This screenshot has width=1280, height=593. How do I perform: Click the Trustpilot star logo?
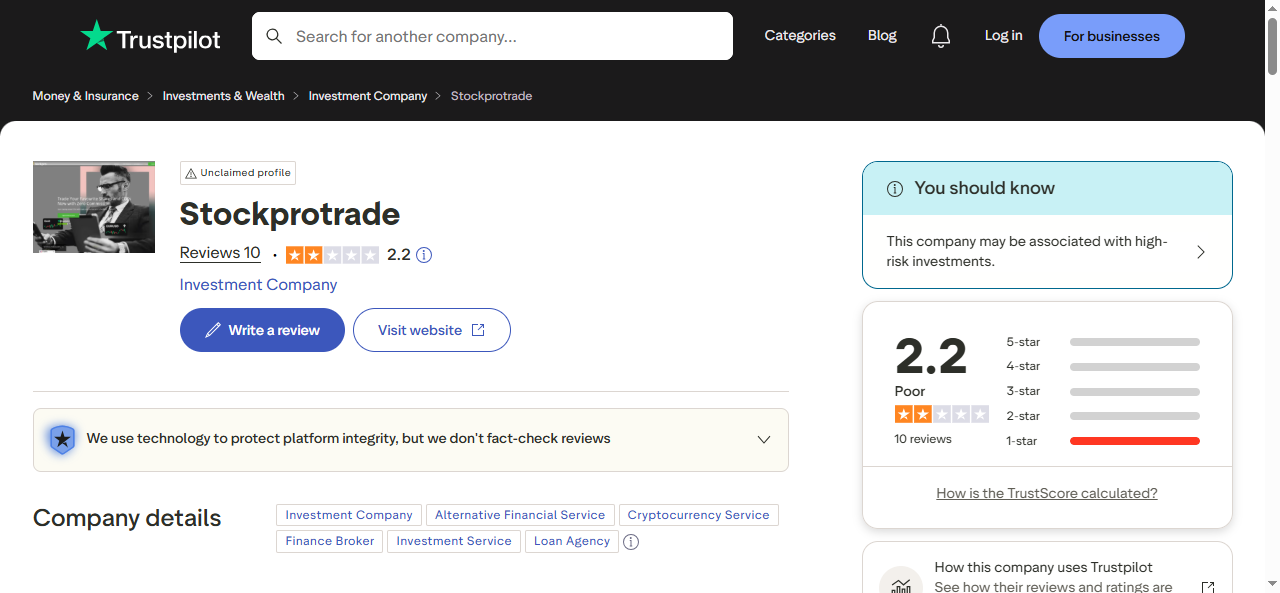[97, 36]
